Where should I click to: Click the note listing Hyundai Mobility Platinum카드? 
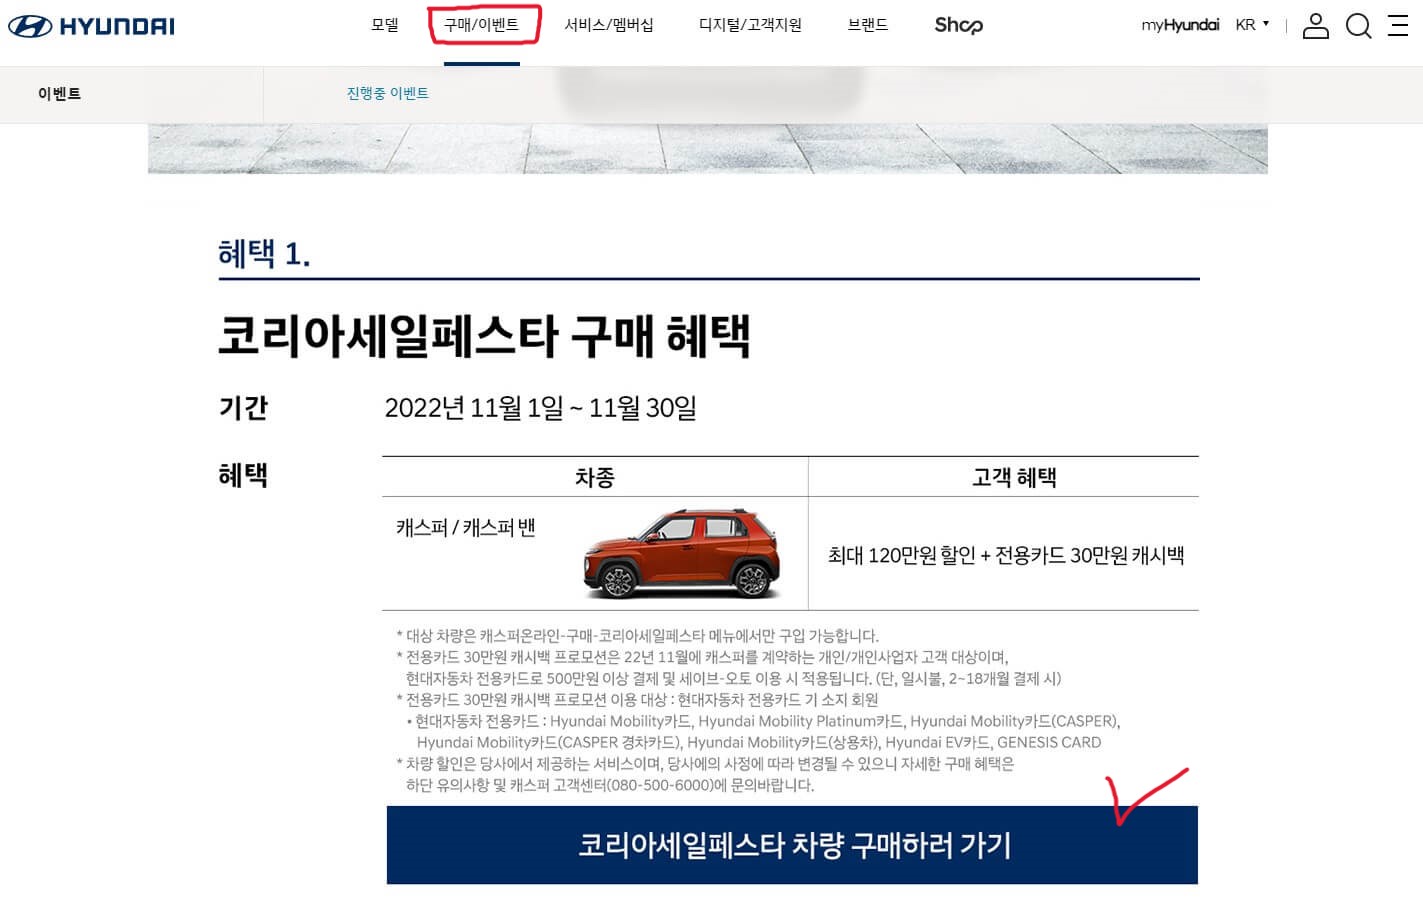click(765, 732)
